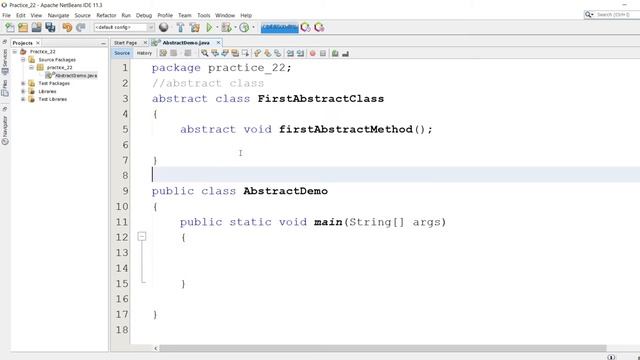Viewport: 640px width, 360px height.
Task: Select AbstractDemo.java in the Projects tree
Action: point(76,76)
